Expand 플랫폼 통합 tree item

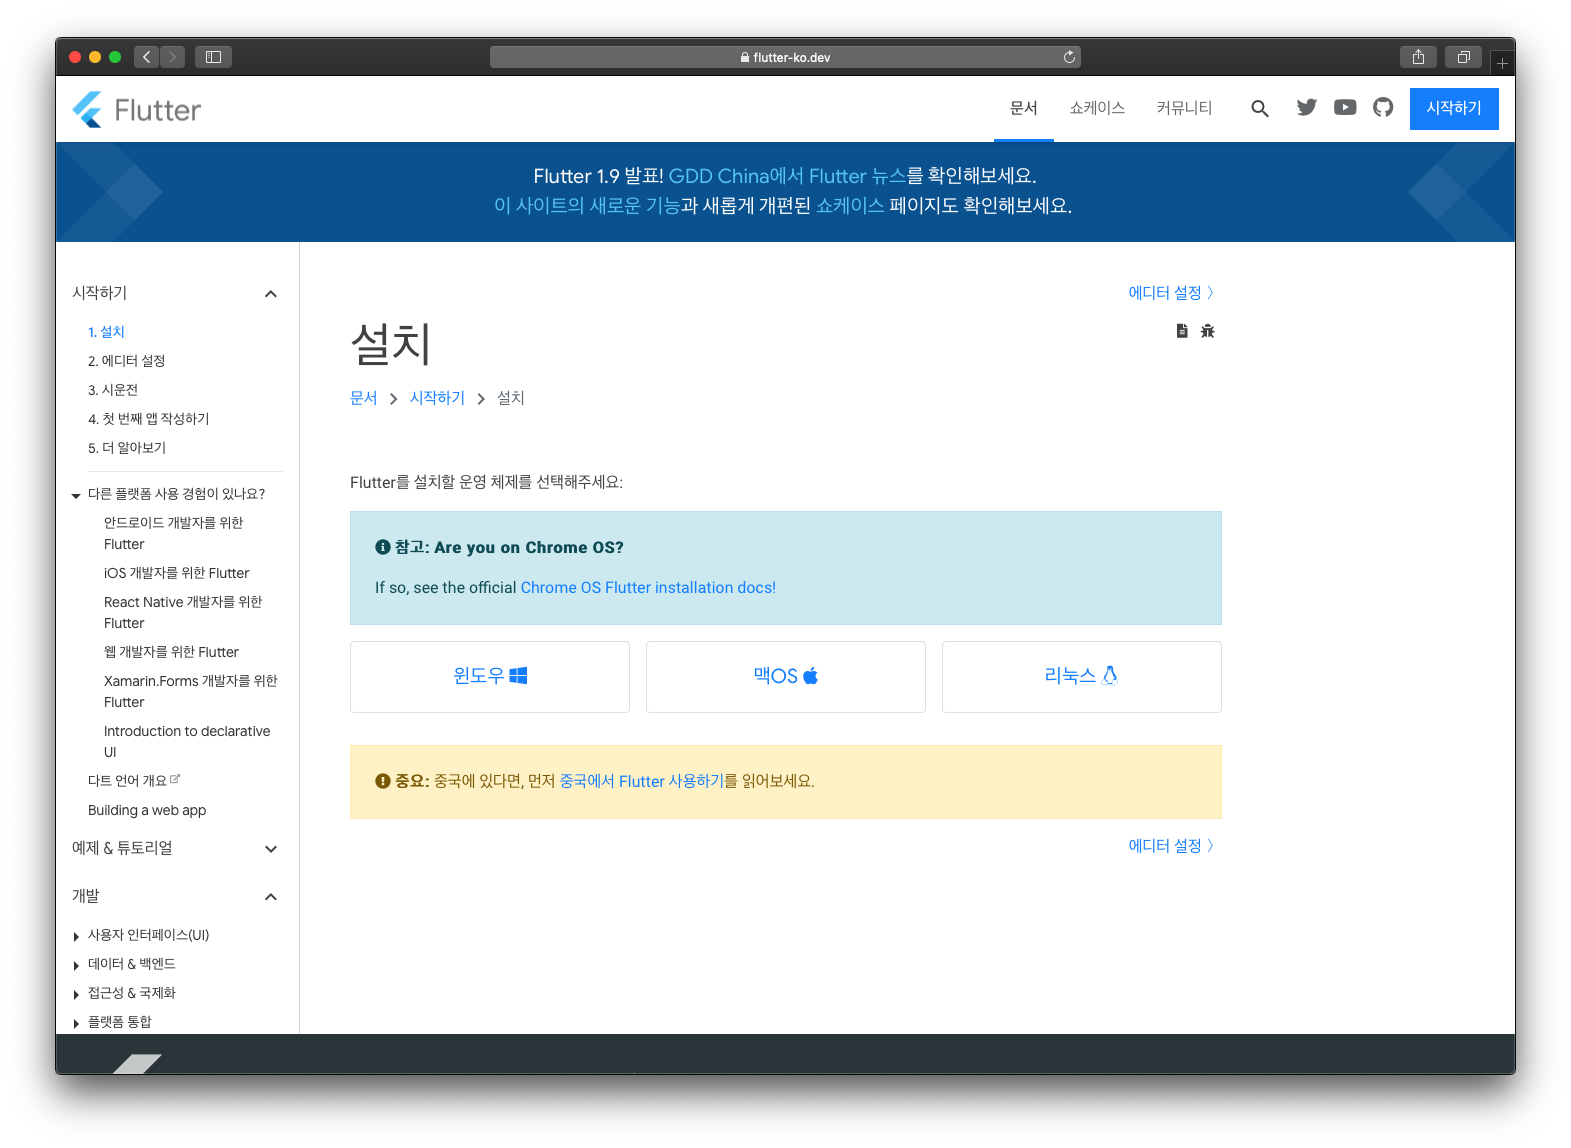pyautogui.click(x=76, y=1024)
